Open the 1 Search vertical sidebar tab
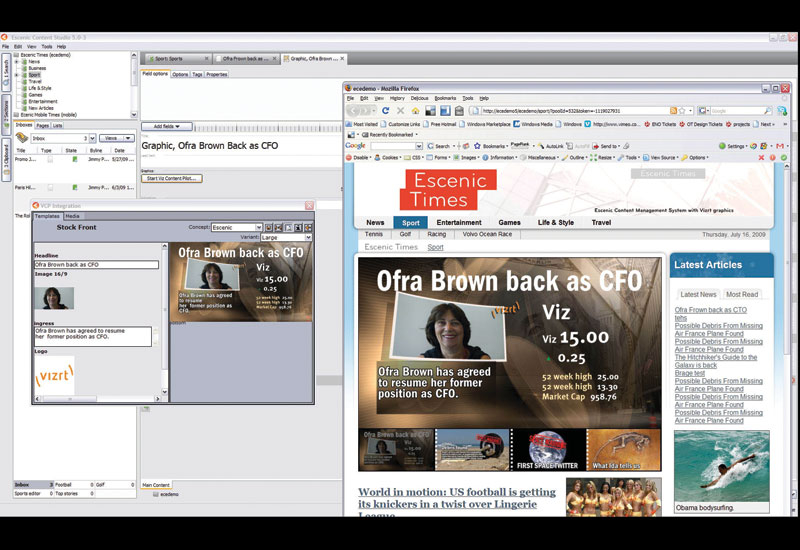The width and height of the screenshot is (800, 550). (6, 72)
